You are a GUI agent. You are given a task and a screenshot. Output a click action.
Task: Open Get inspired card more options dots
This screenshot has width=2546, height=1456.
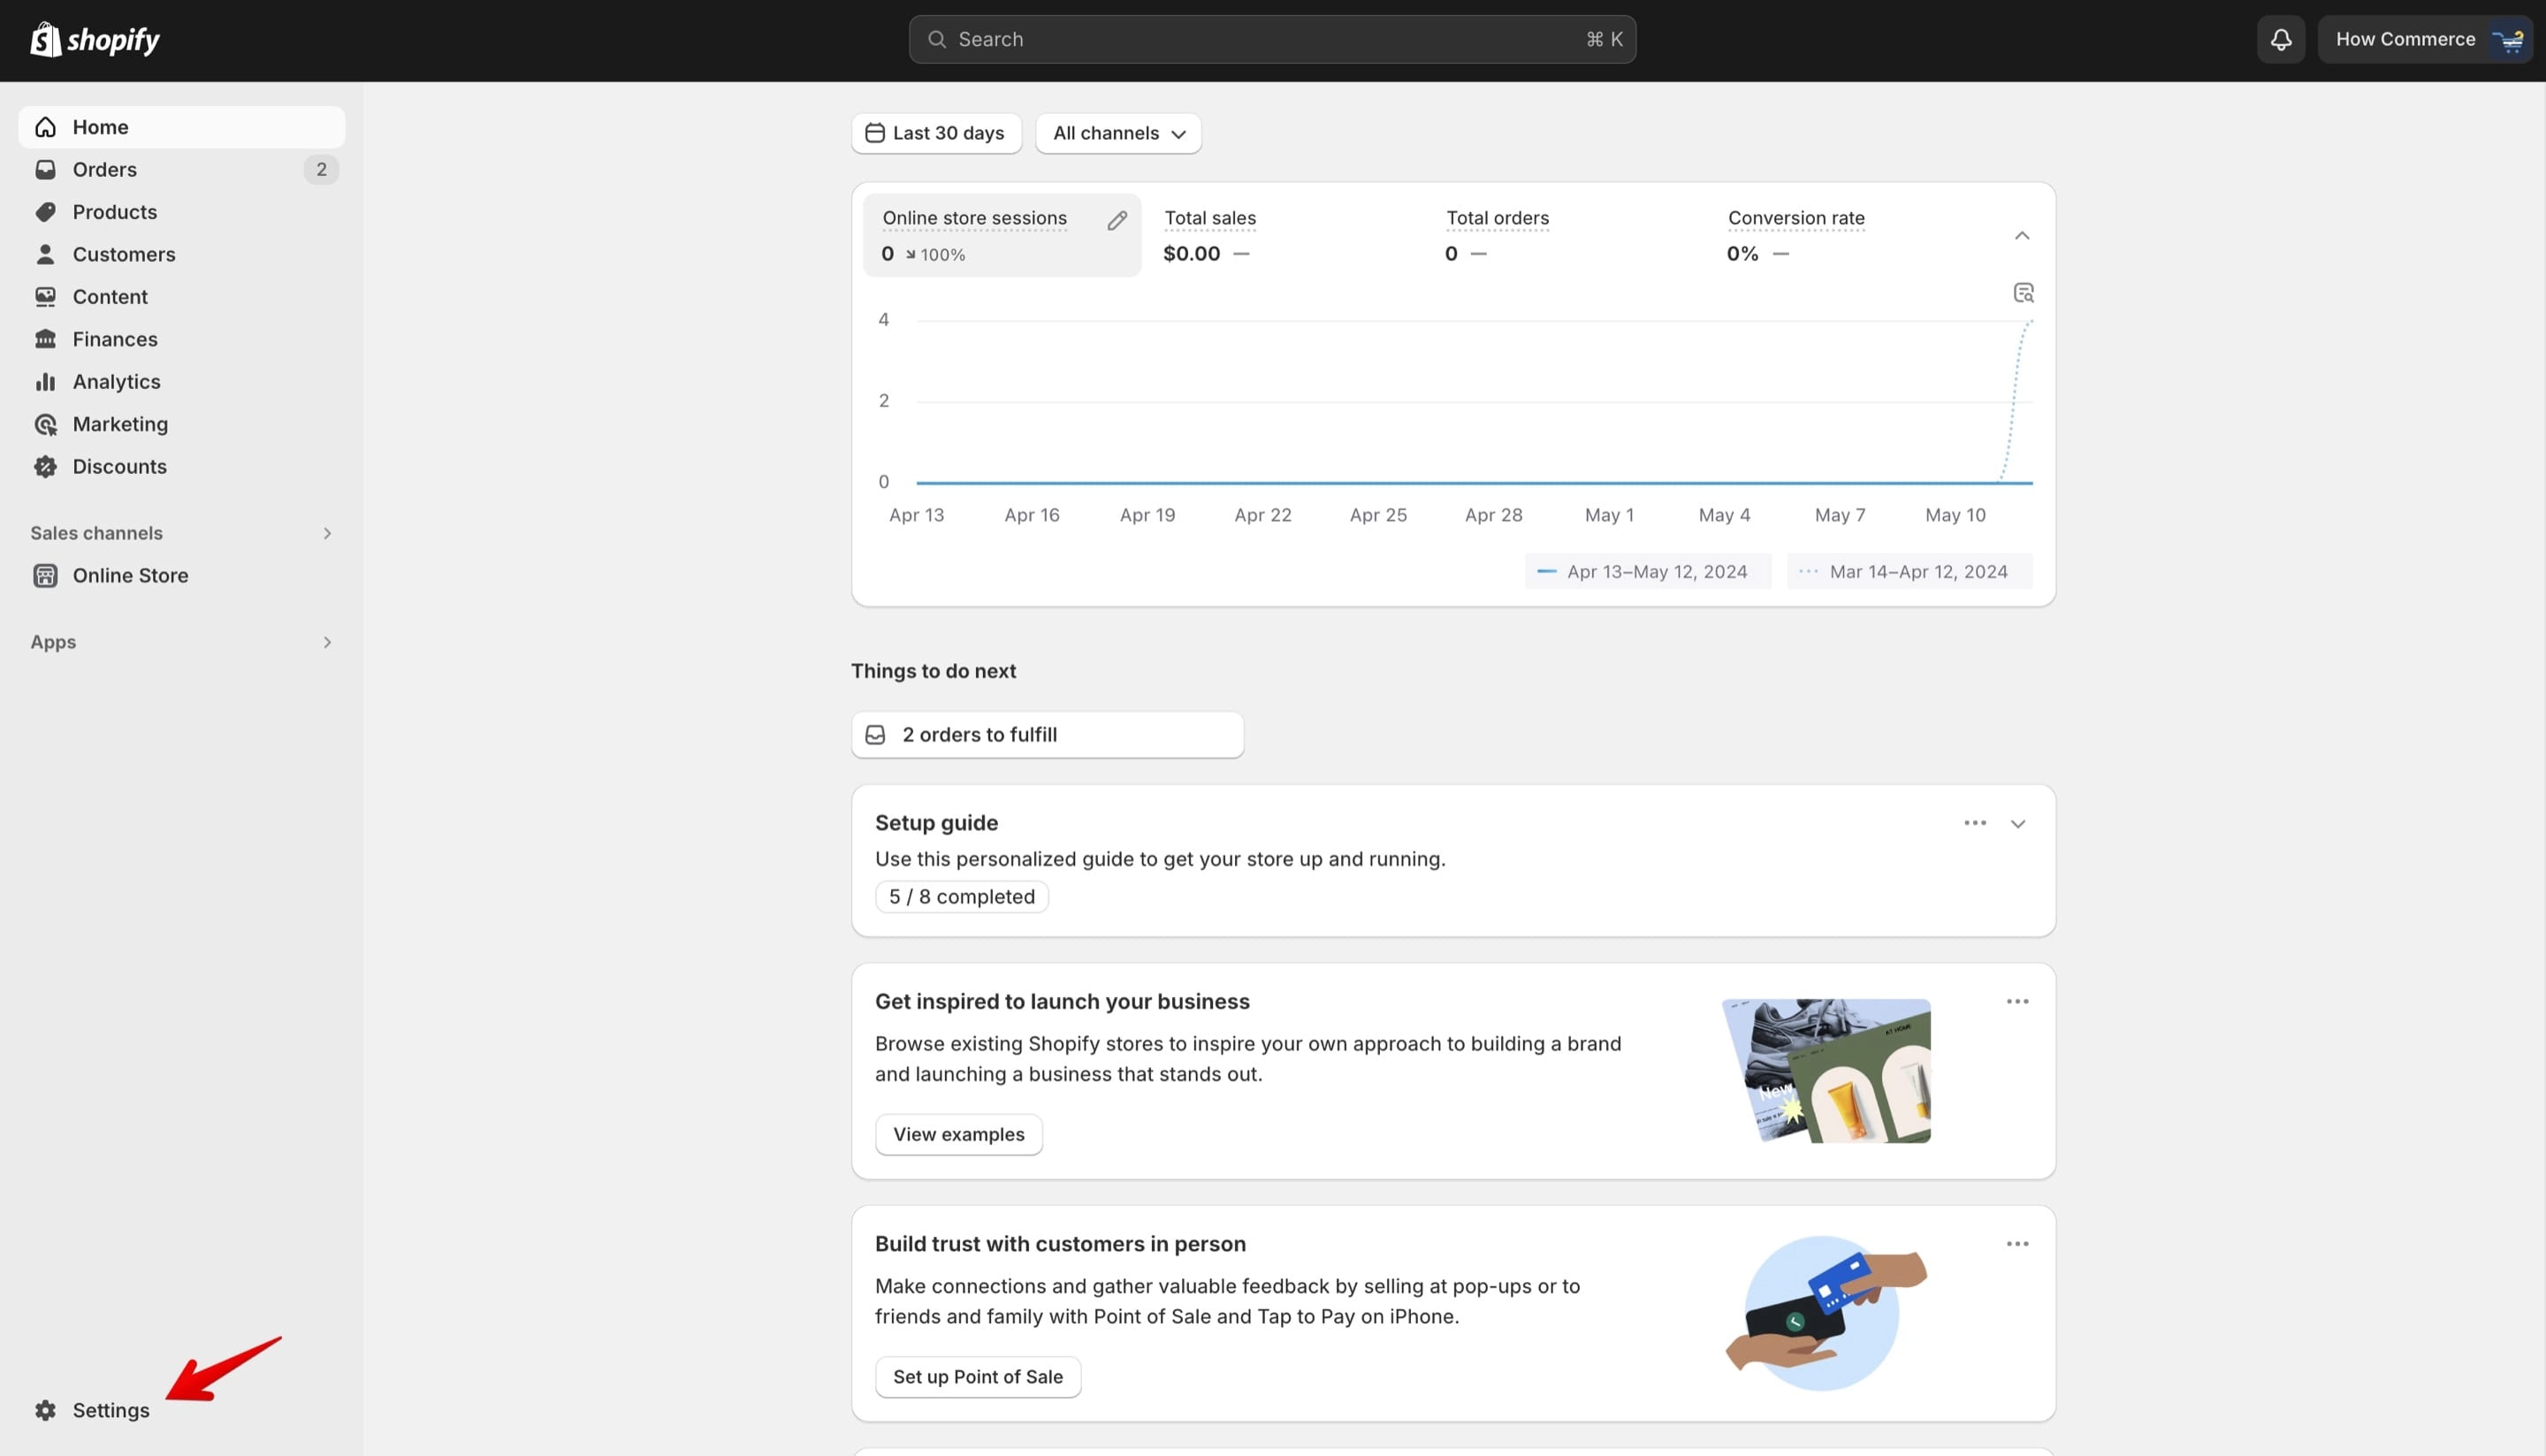2017,1002
